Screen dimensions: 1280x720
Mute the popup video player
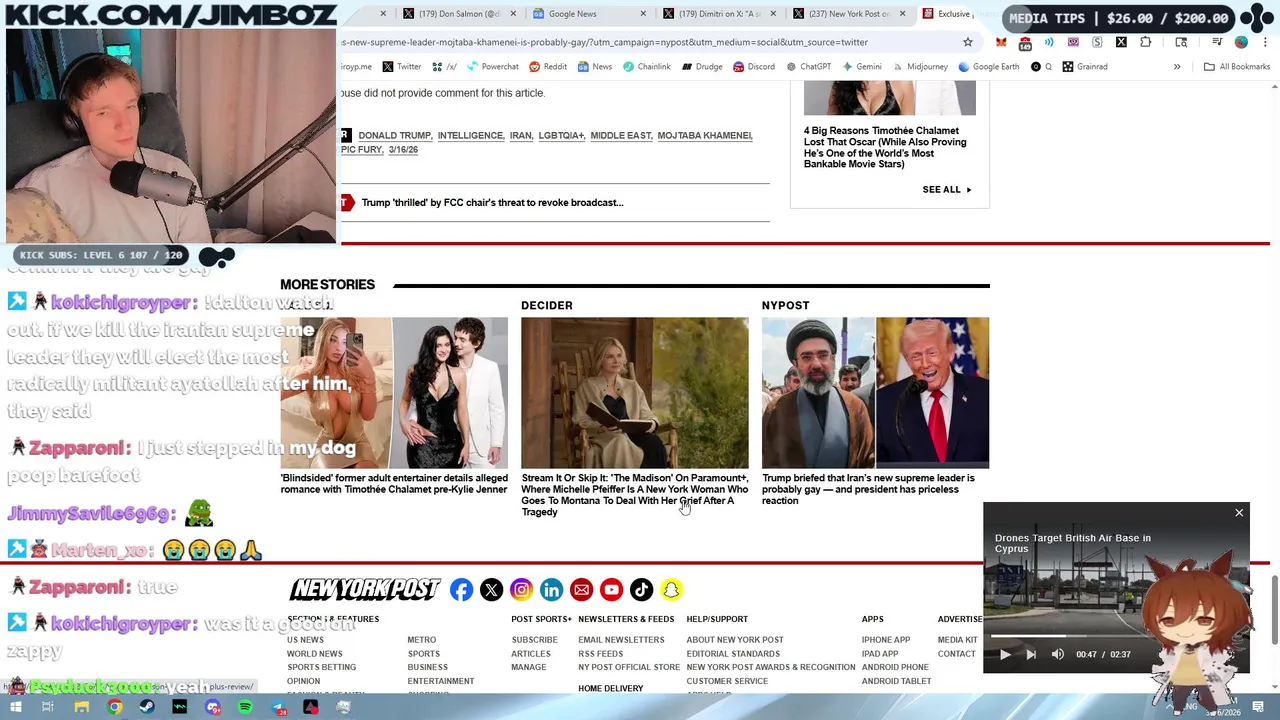coord(1057,655)
